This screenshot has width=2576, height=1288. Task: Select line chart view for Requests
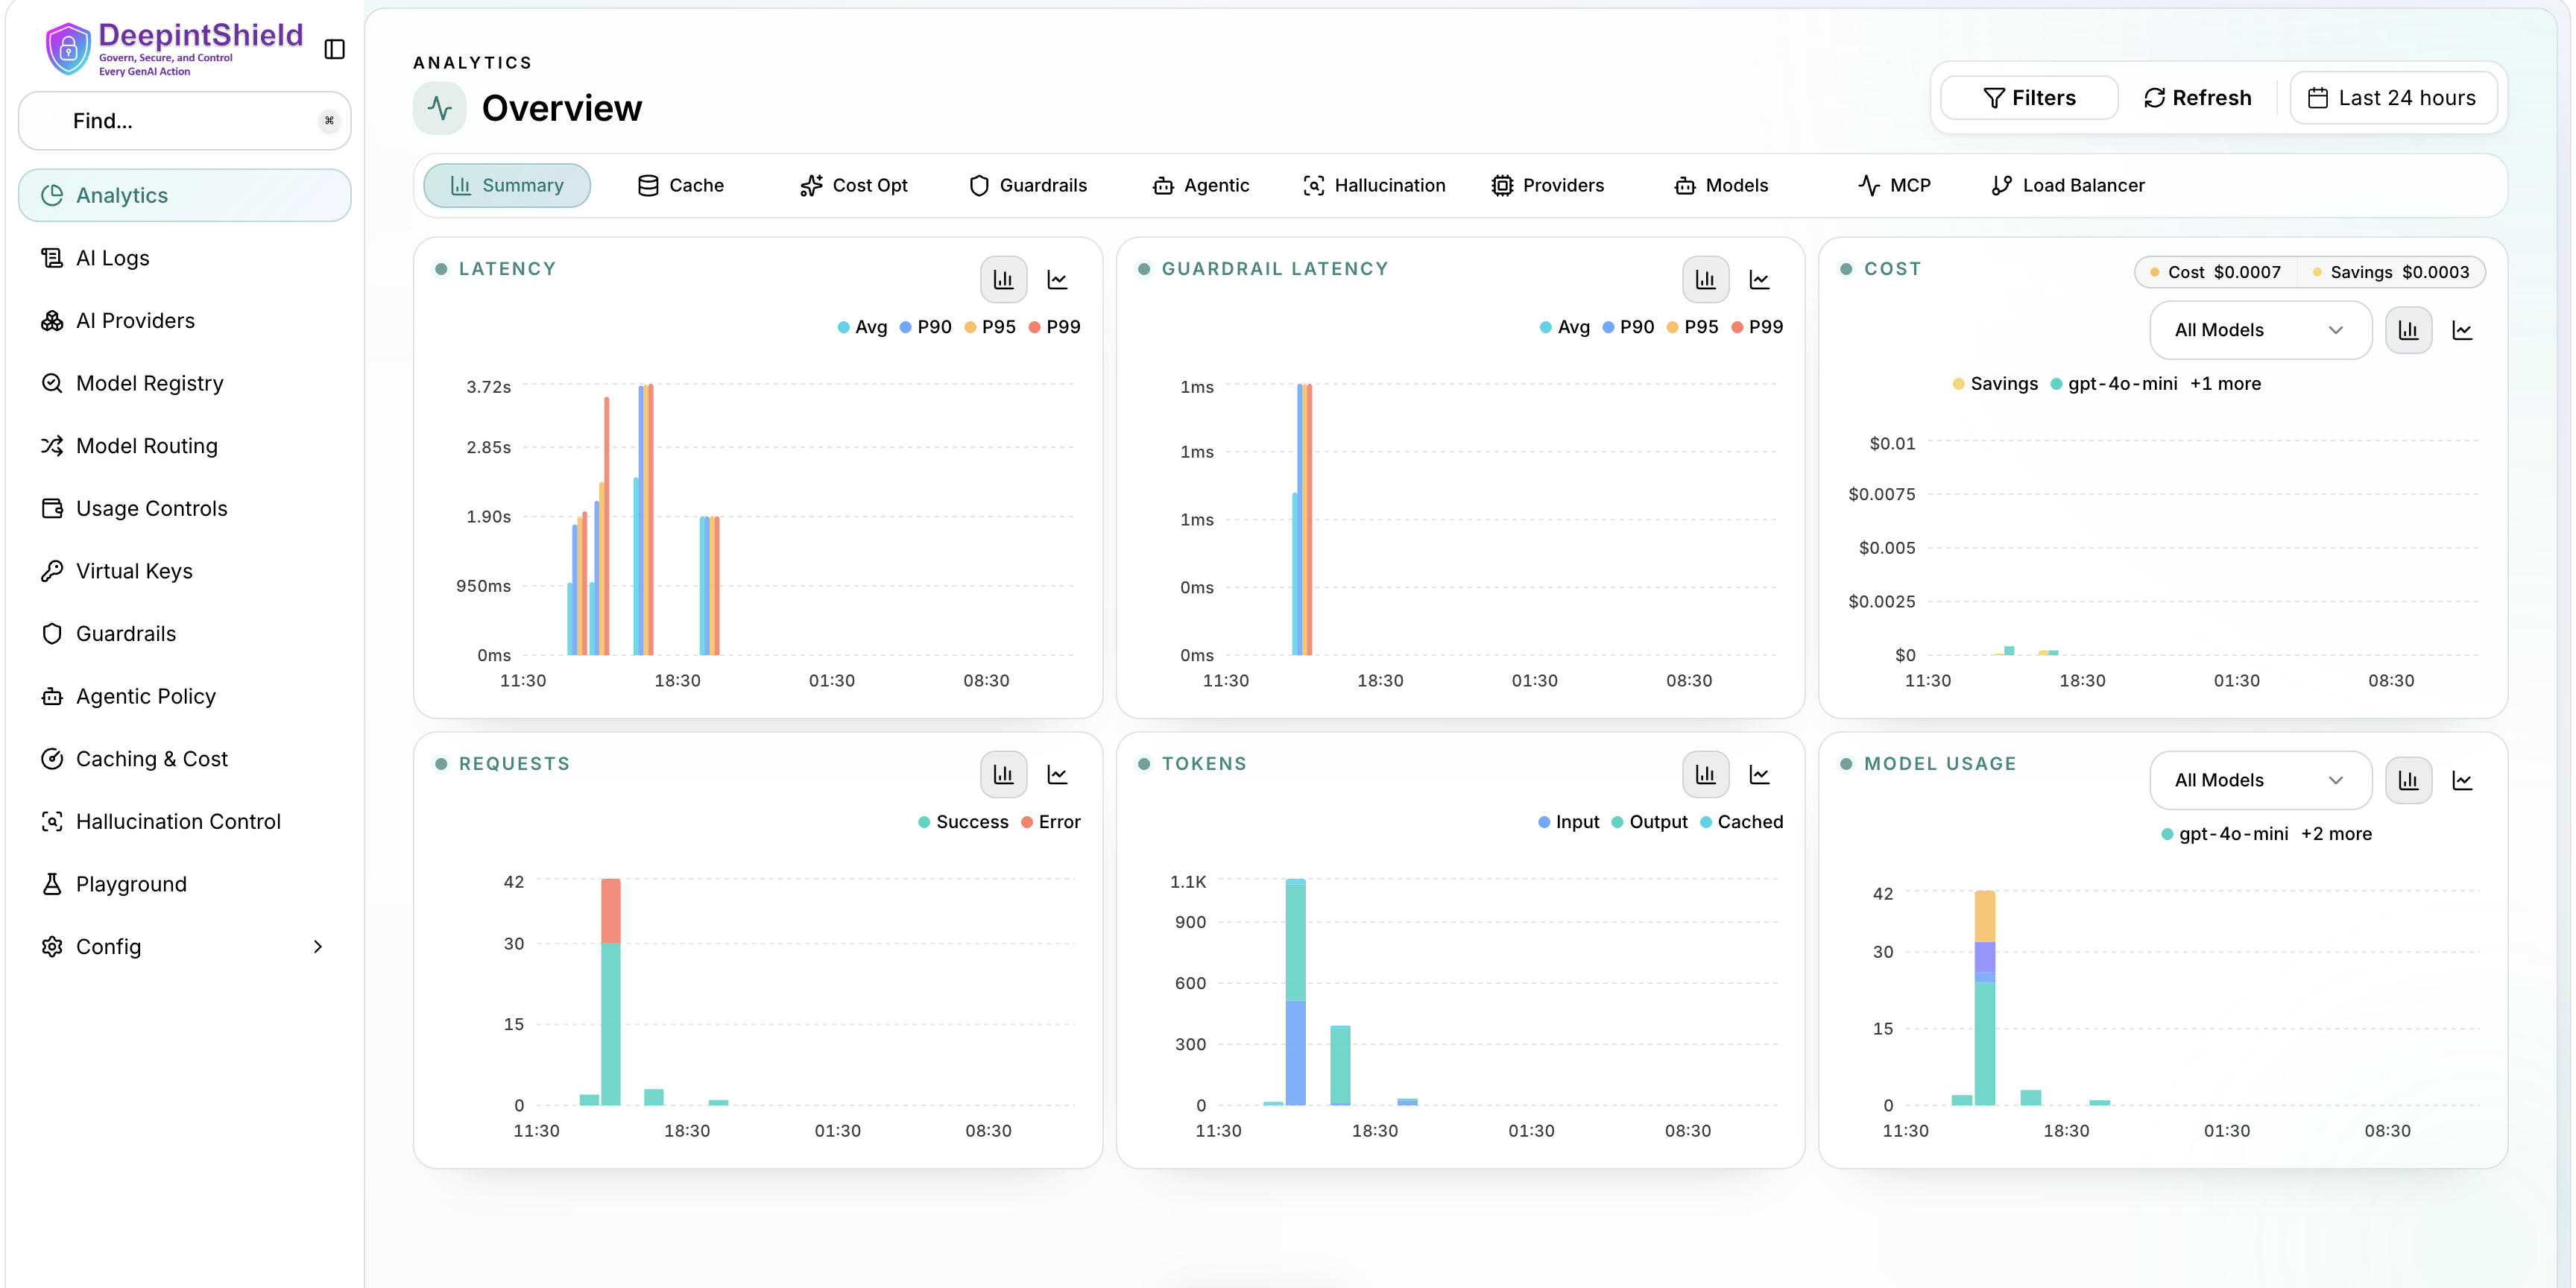tap(1057, 775)
